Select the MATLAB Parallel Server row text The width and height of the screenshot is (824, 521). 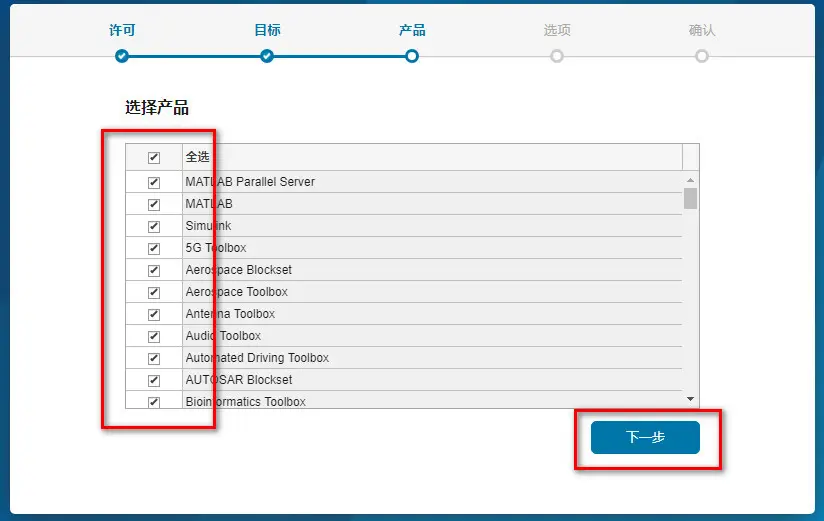tap(250, 182)
